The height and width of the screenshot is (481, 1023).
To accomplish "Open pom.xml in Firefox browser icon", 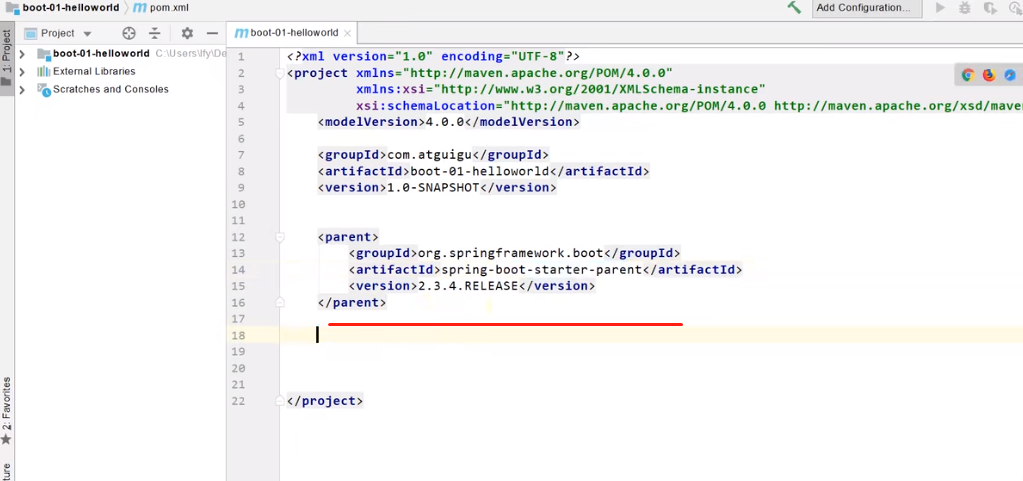I will point(989,75).
